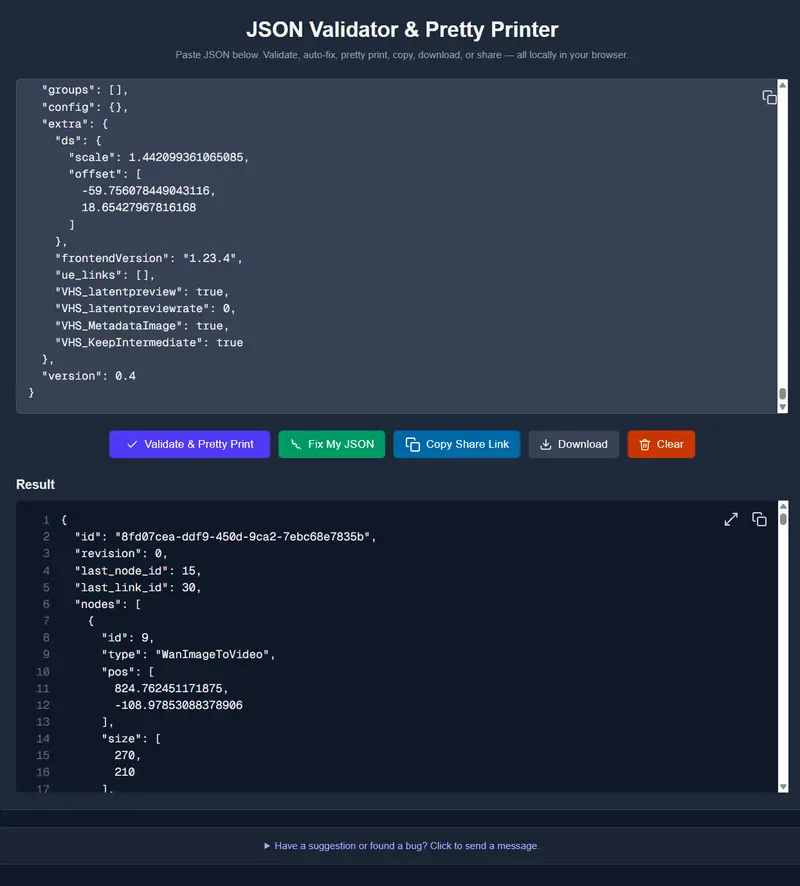Copy the Result output with the copy icon

(759, 519)
